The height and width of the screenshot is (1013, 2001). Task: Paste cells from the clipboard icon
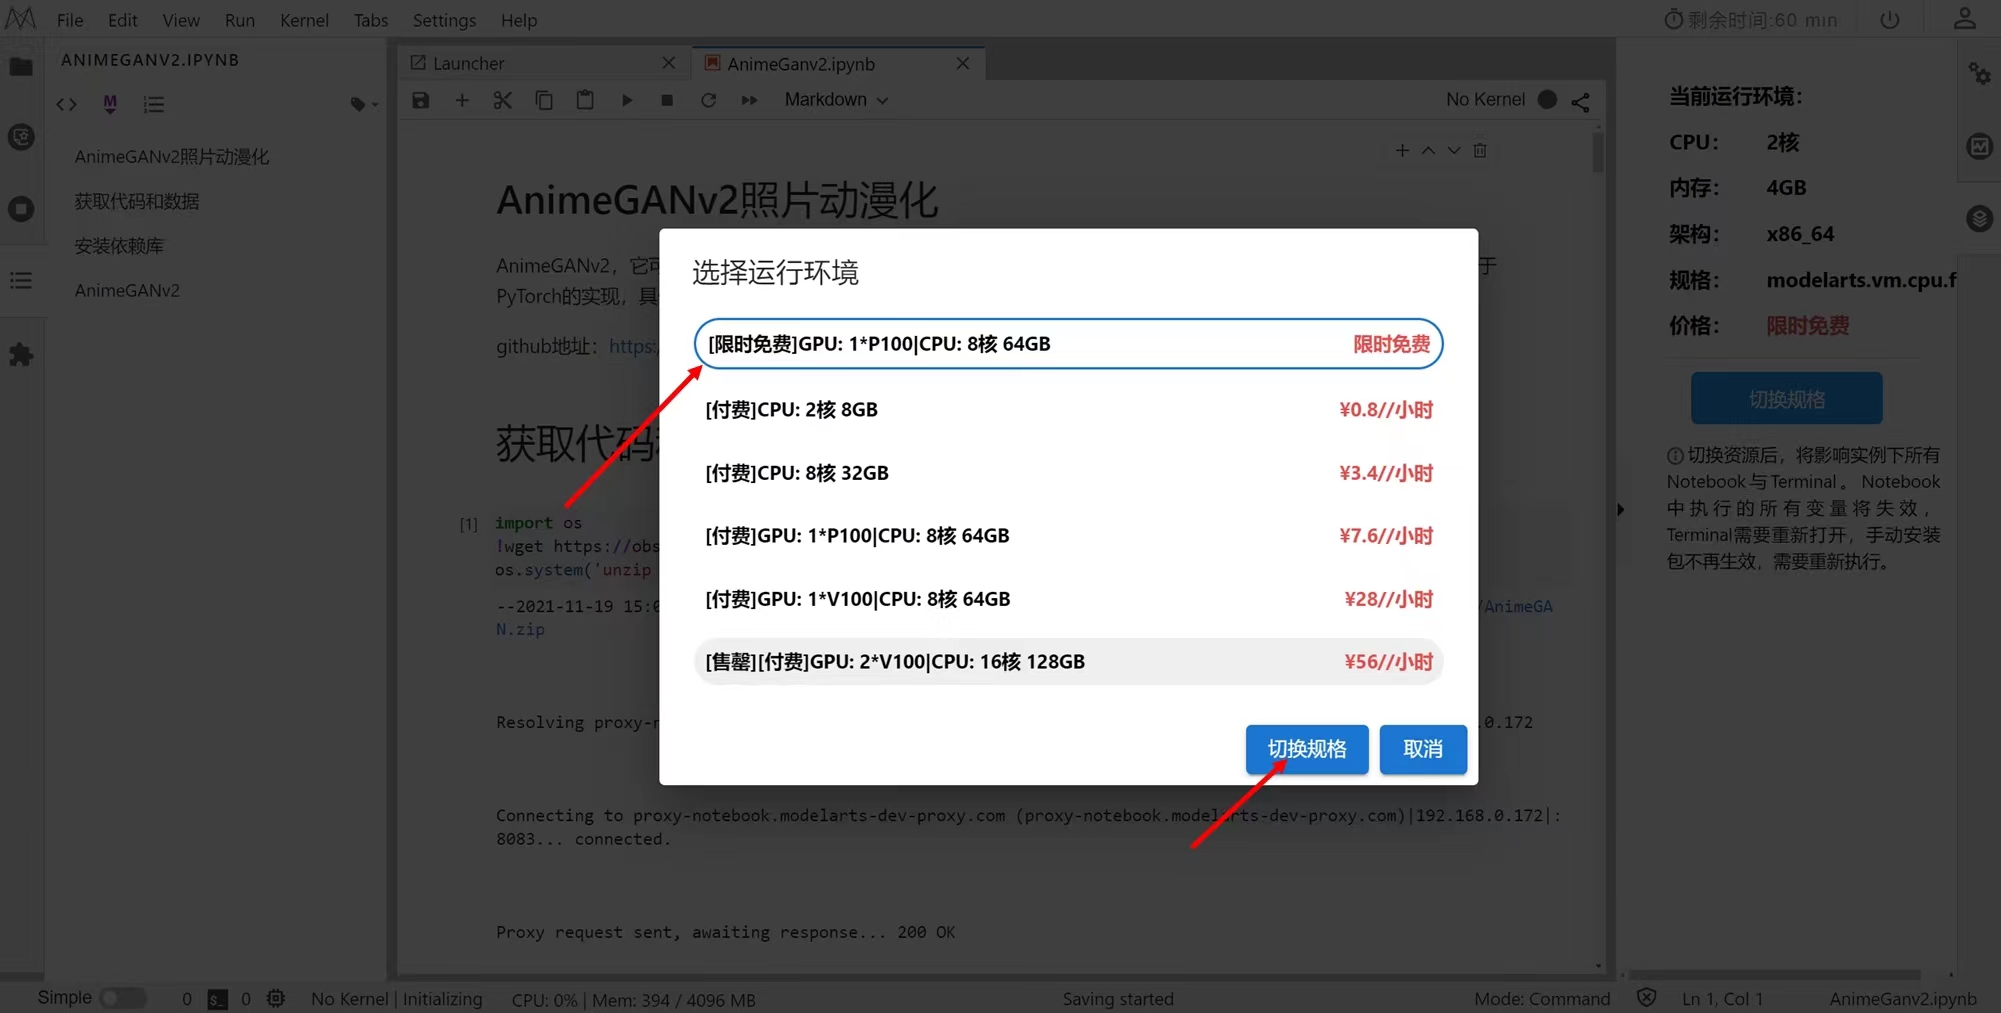(585, 100)
